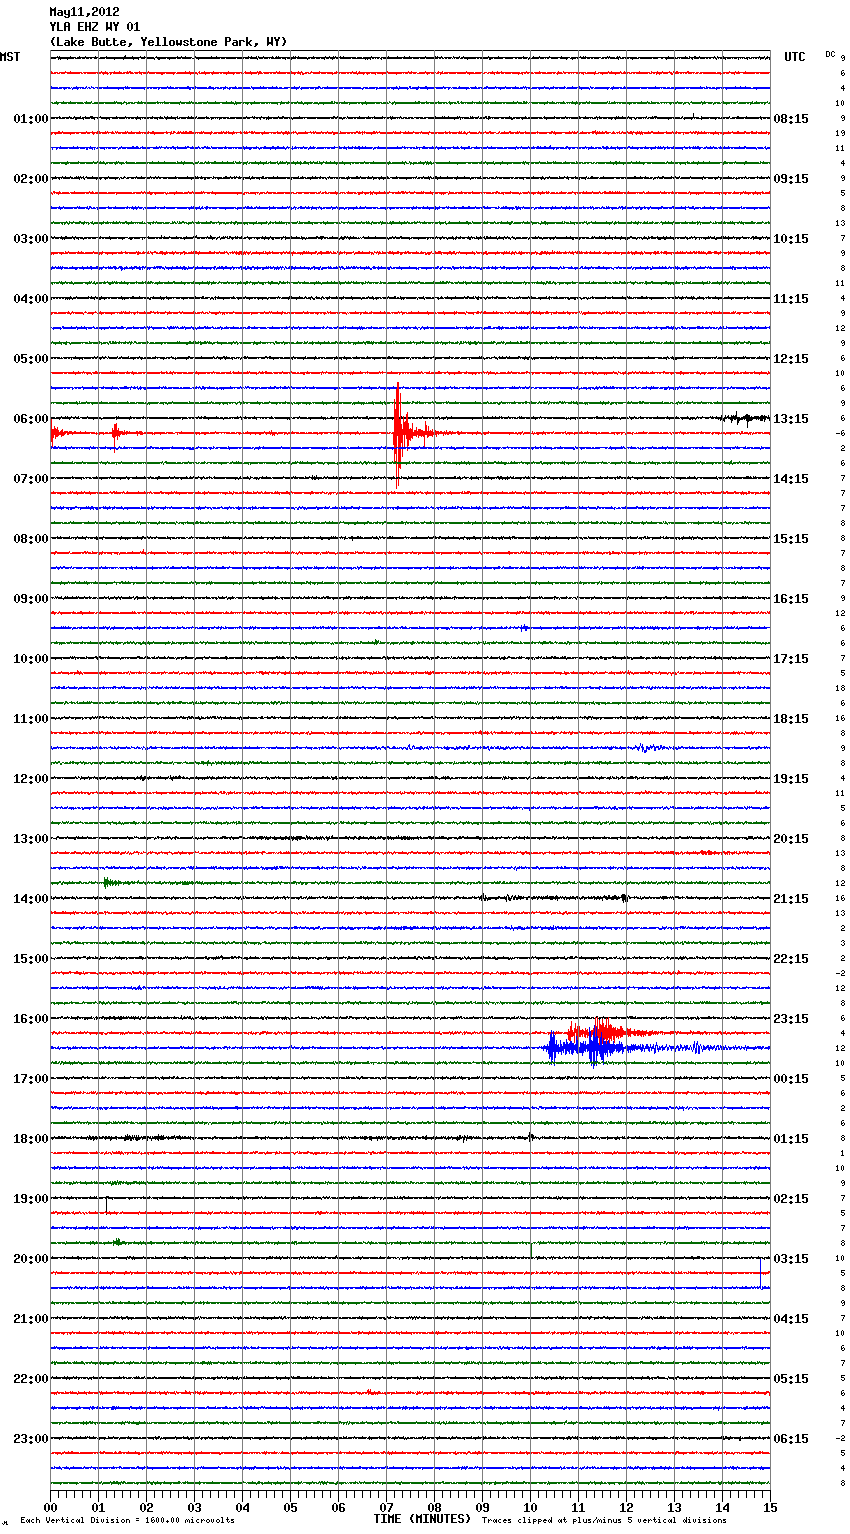Click the 13:15 UTC time label
Image resolution: width=850 pixels, height=1534 pixels.
791,418
